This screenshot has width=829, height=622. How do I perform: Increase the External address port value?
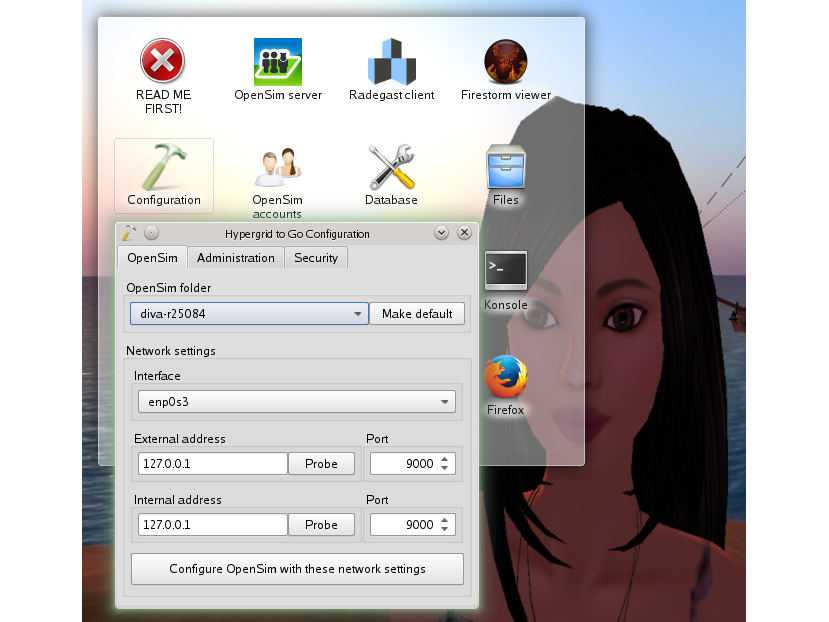(x=445, y=459)
